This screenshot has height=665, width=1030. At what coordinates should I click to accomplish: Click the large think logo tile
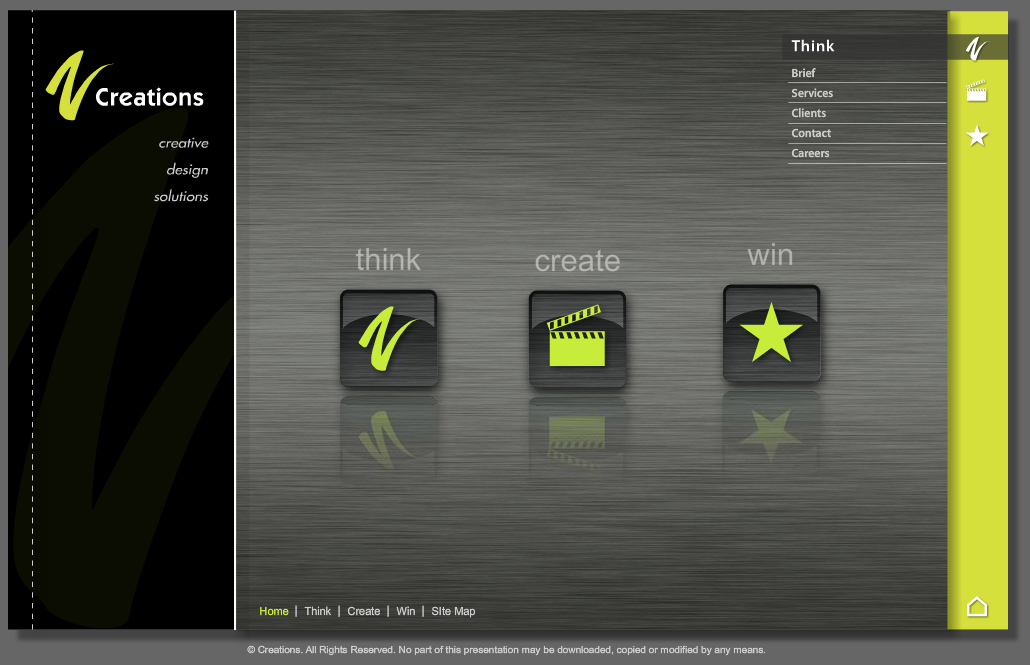[x=388, y=338]
